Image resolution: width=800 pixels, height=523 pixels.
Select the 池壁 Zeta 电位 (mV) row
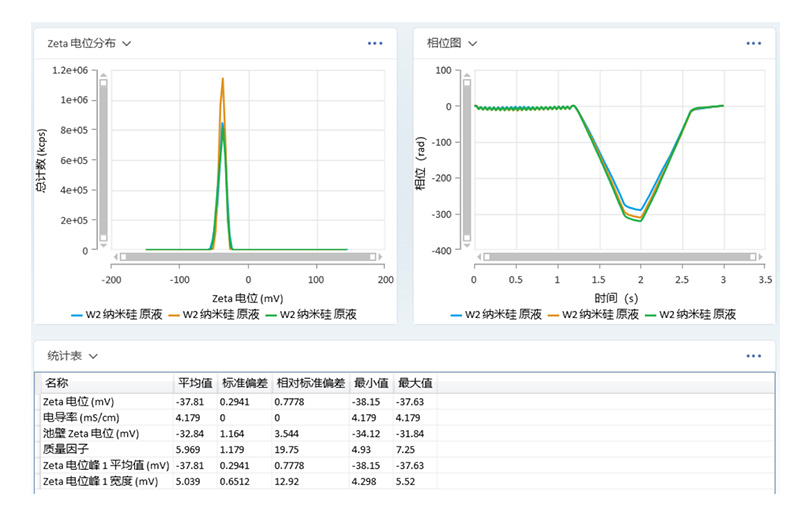(90, 433)
